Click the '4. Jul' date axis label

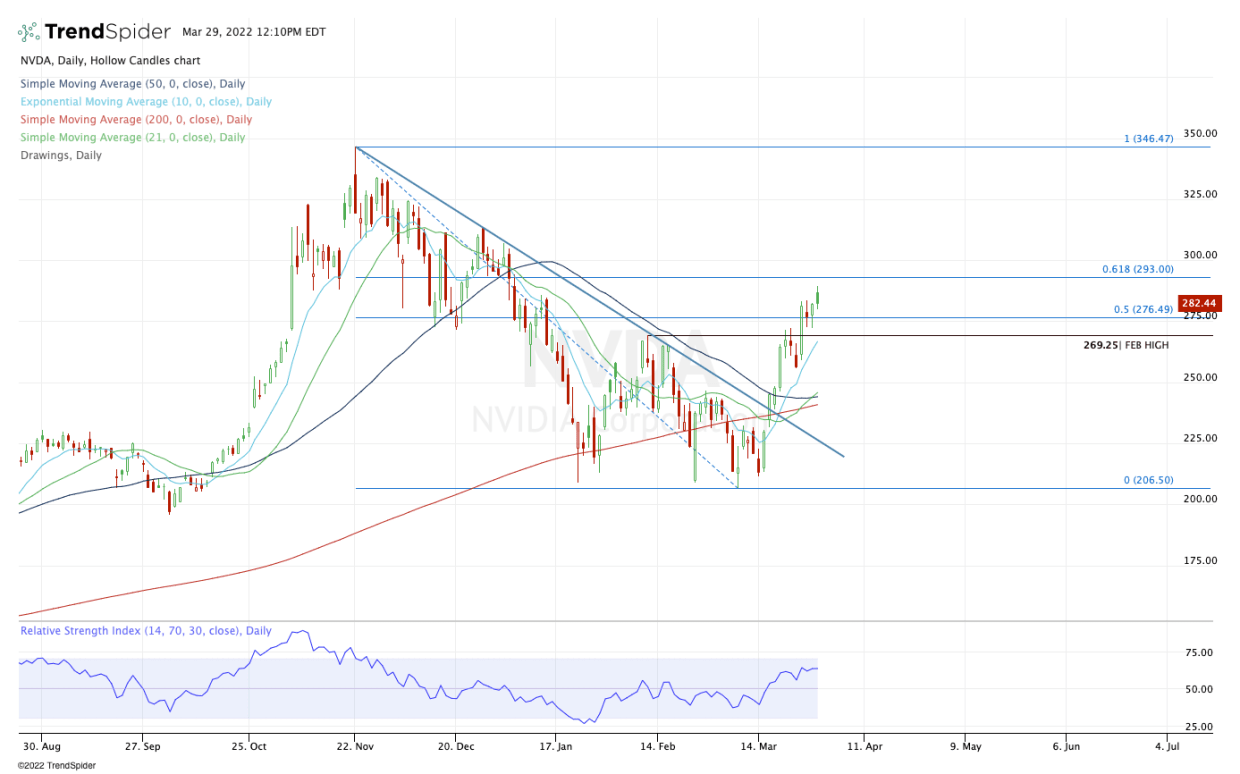point(1169,746)
